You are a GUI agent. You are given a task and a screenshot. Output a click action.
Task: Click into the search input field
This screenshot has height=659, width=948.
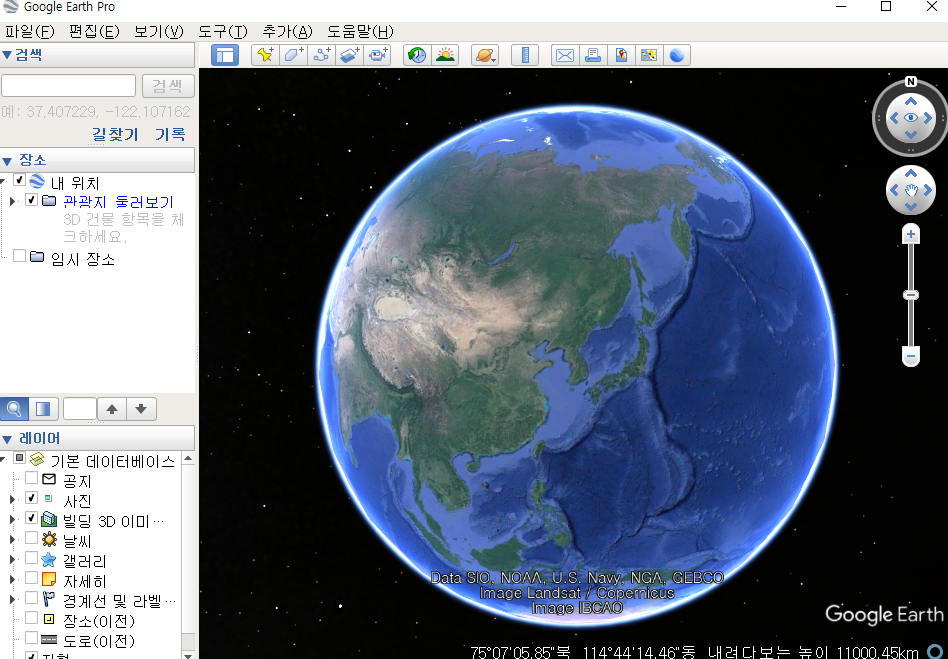pos(68,86)
